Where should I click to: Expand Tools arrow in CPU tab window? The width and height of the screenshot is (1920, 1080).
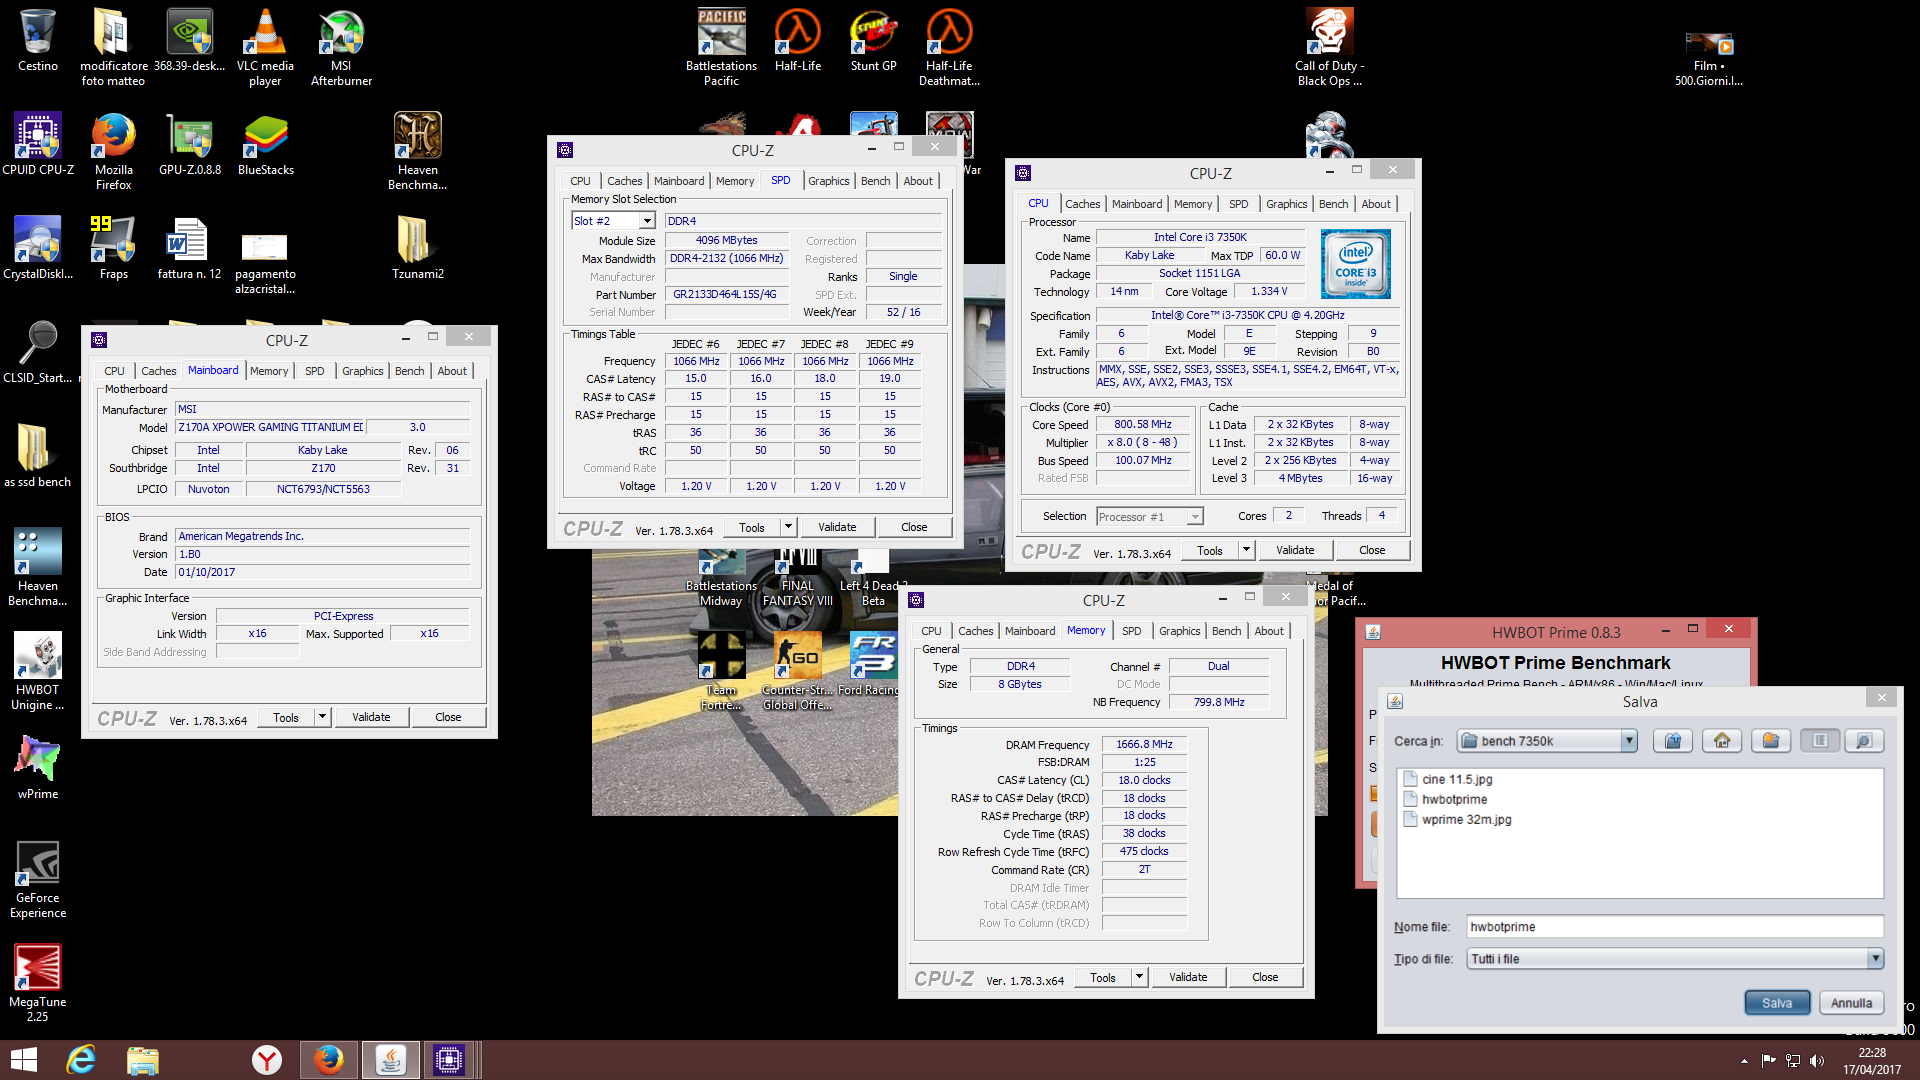pyautogui.click(x=1246, y=550)
